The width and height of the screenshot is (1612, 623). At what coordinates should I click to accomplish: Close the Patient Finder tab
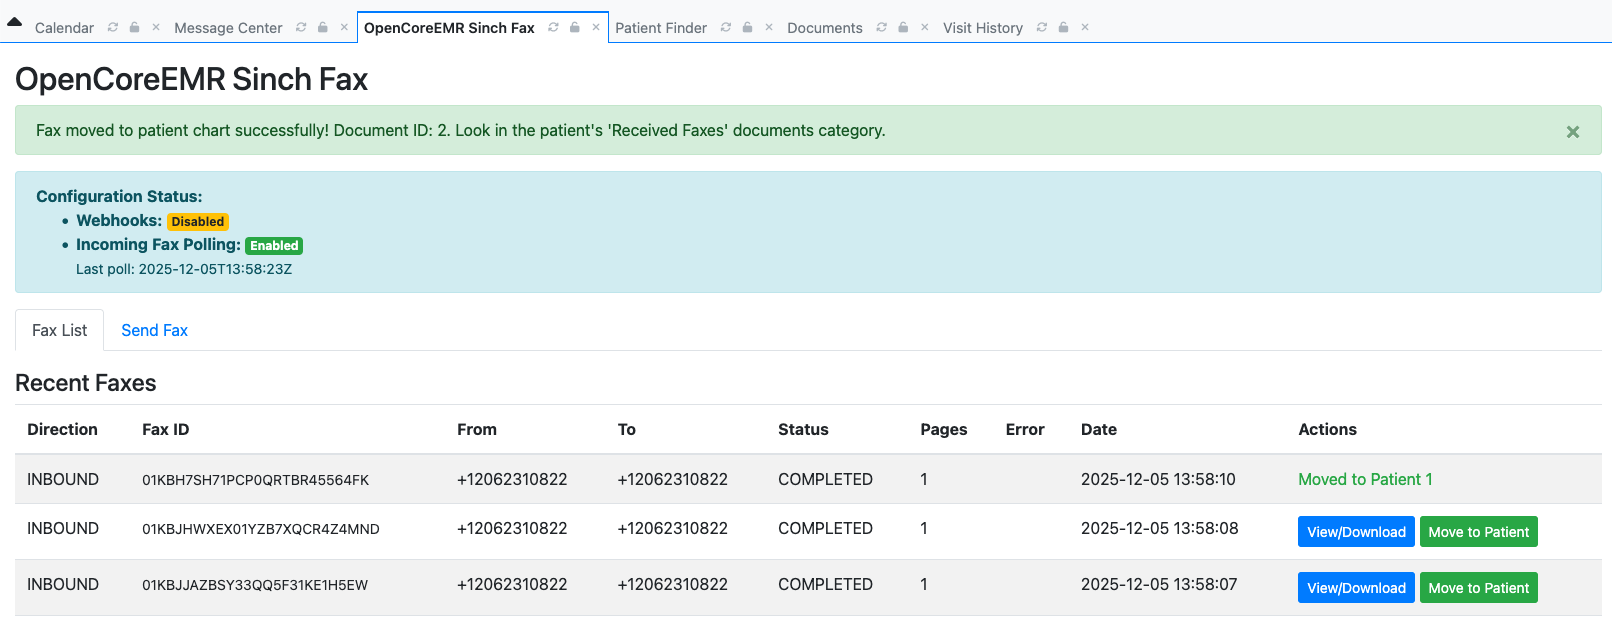(x=769, y=27)
